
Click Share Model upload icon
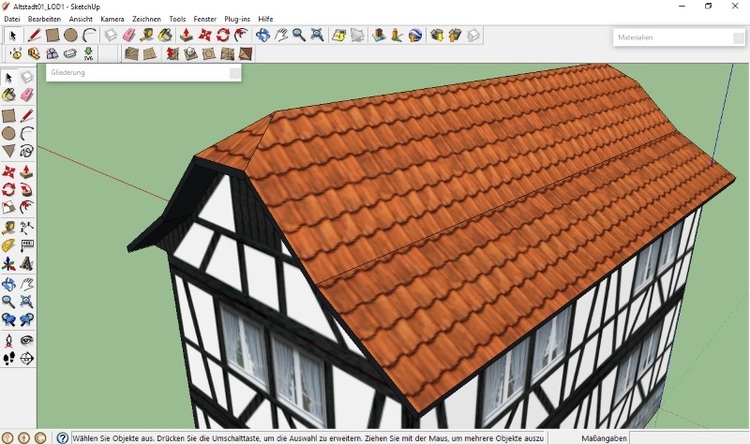(x=455, y=35)
